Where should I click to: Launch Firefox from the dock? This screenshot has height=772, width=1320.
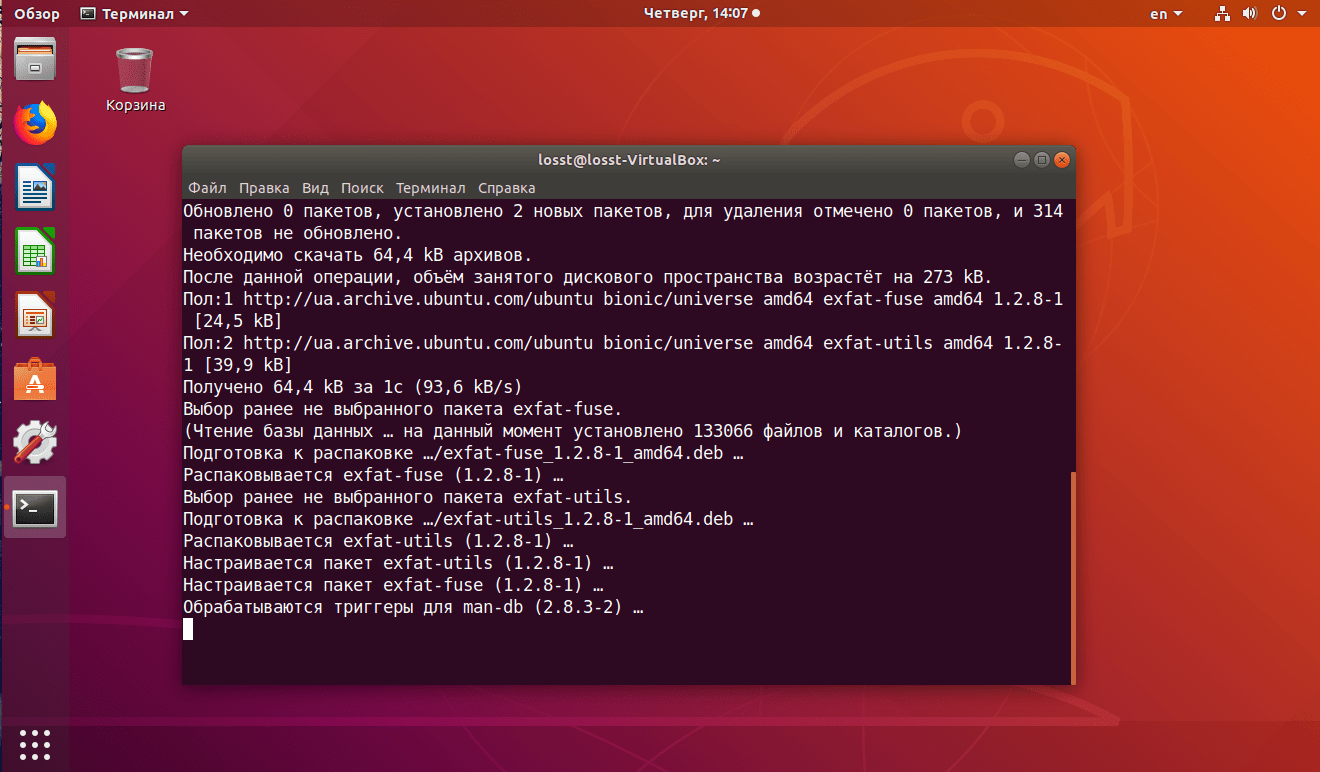[35, 123]
